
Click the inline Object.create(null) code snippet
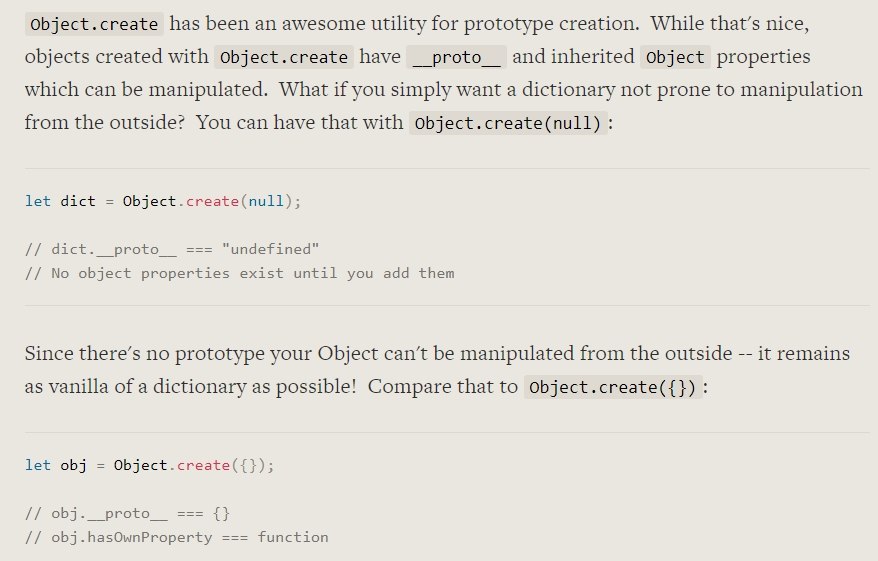point(509,124)
